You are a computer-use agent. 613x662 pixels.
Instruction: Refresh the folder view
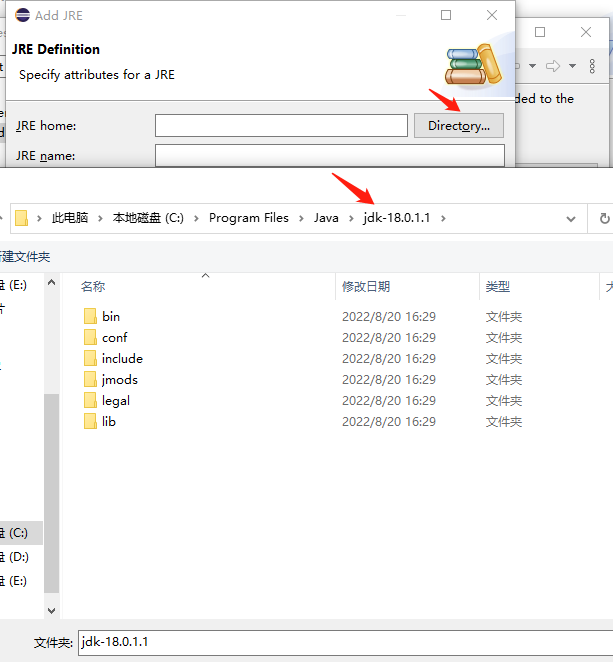tap(604, 218)
